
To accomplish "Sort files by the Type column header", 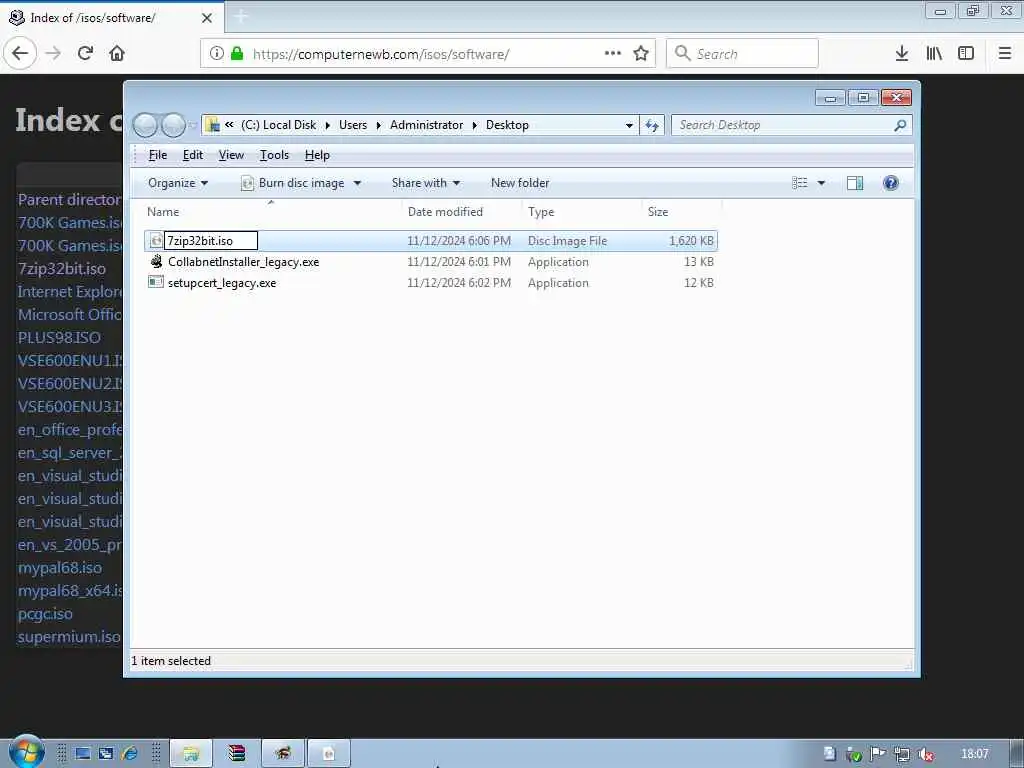I will click(581, 212).
